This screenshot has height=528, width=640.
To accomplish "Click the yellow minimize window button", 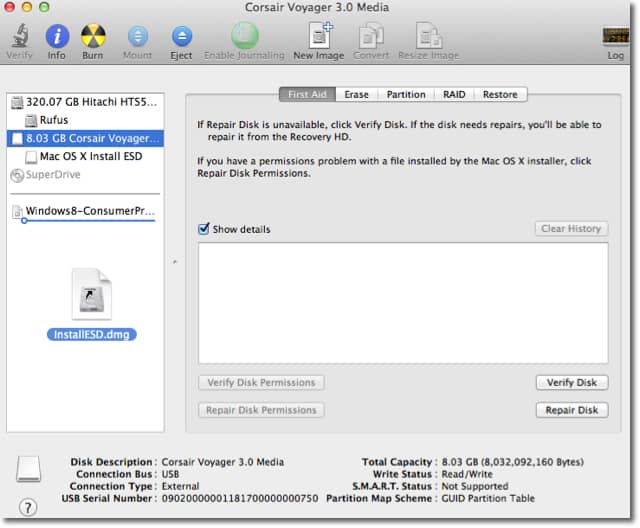I will tap(27, 7).
